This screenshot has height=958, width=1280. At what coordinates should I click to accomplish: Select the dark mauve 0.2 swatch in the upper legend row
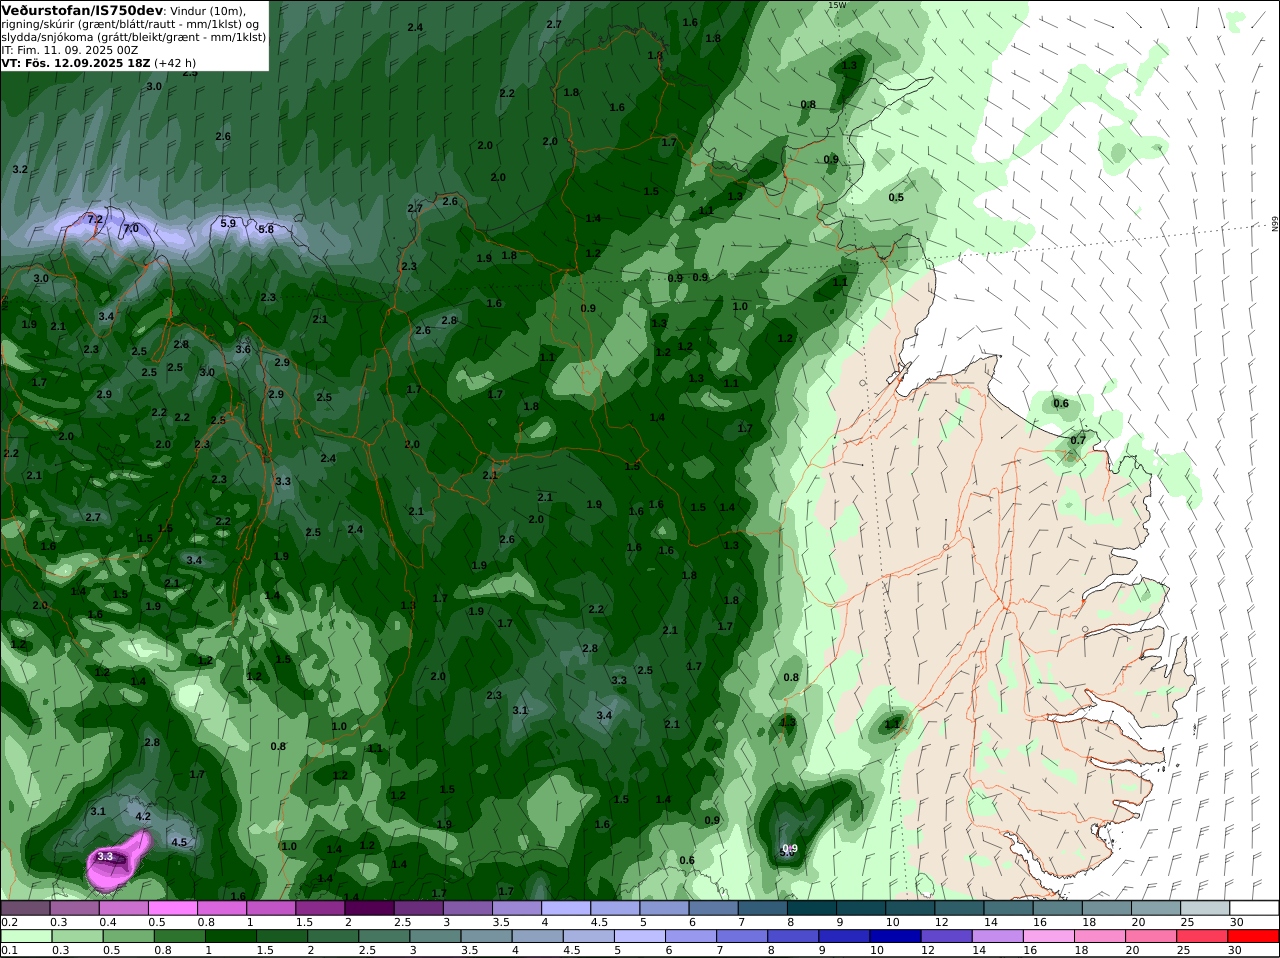coord(25,908)
